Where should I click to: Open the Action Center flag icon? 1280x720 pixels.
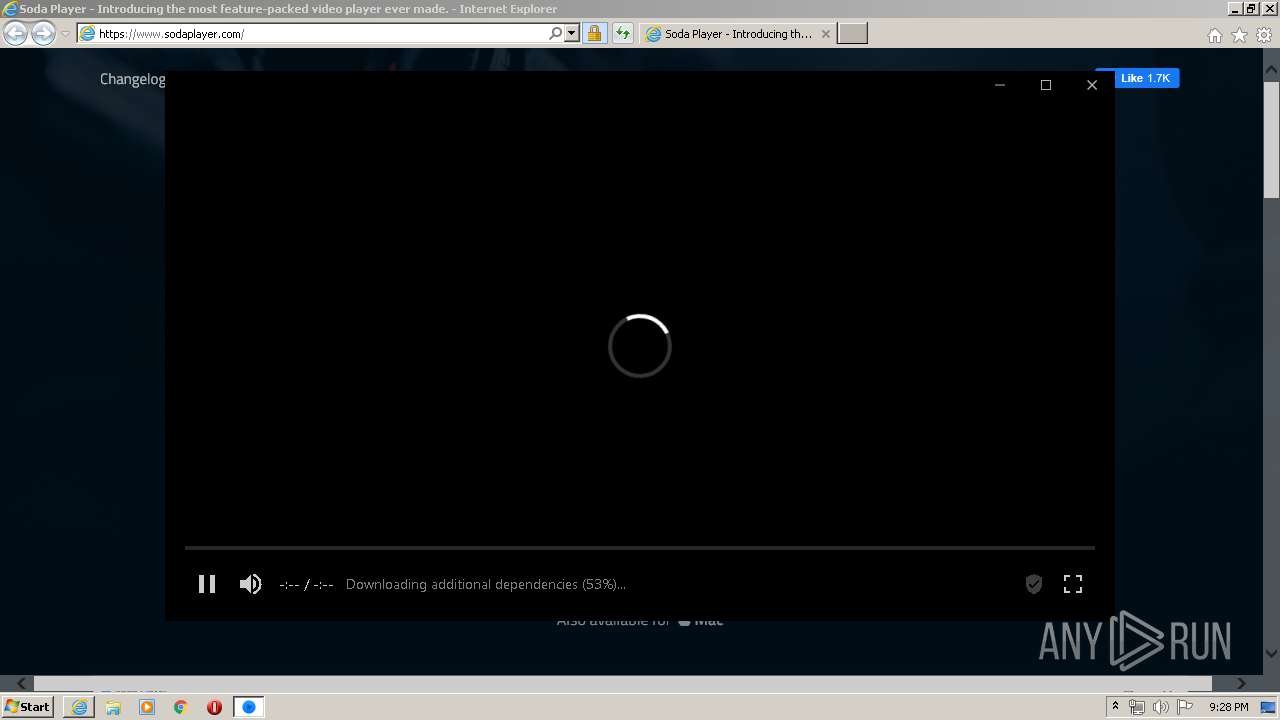pos(1185,707)
